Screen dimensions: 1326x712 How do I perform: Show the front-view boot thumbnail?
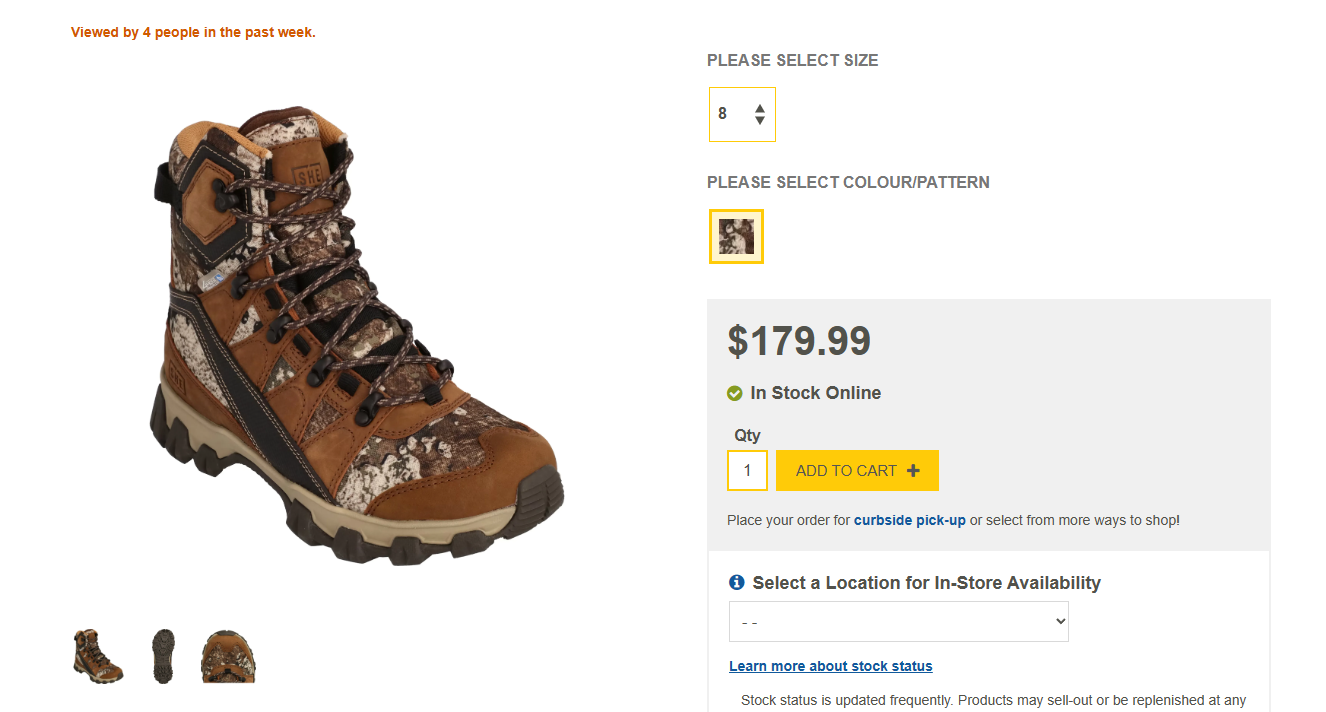(228, 656)
